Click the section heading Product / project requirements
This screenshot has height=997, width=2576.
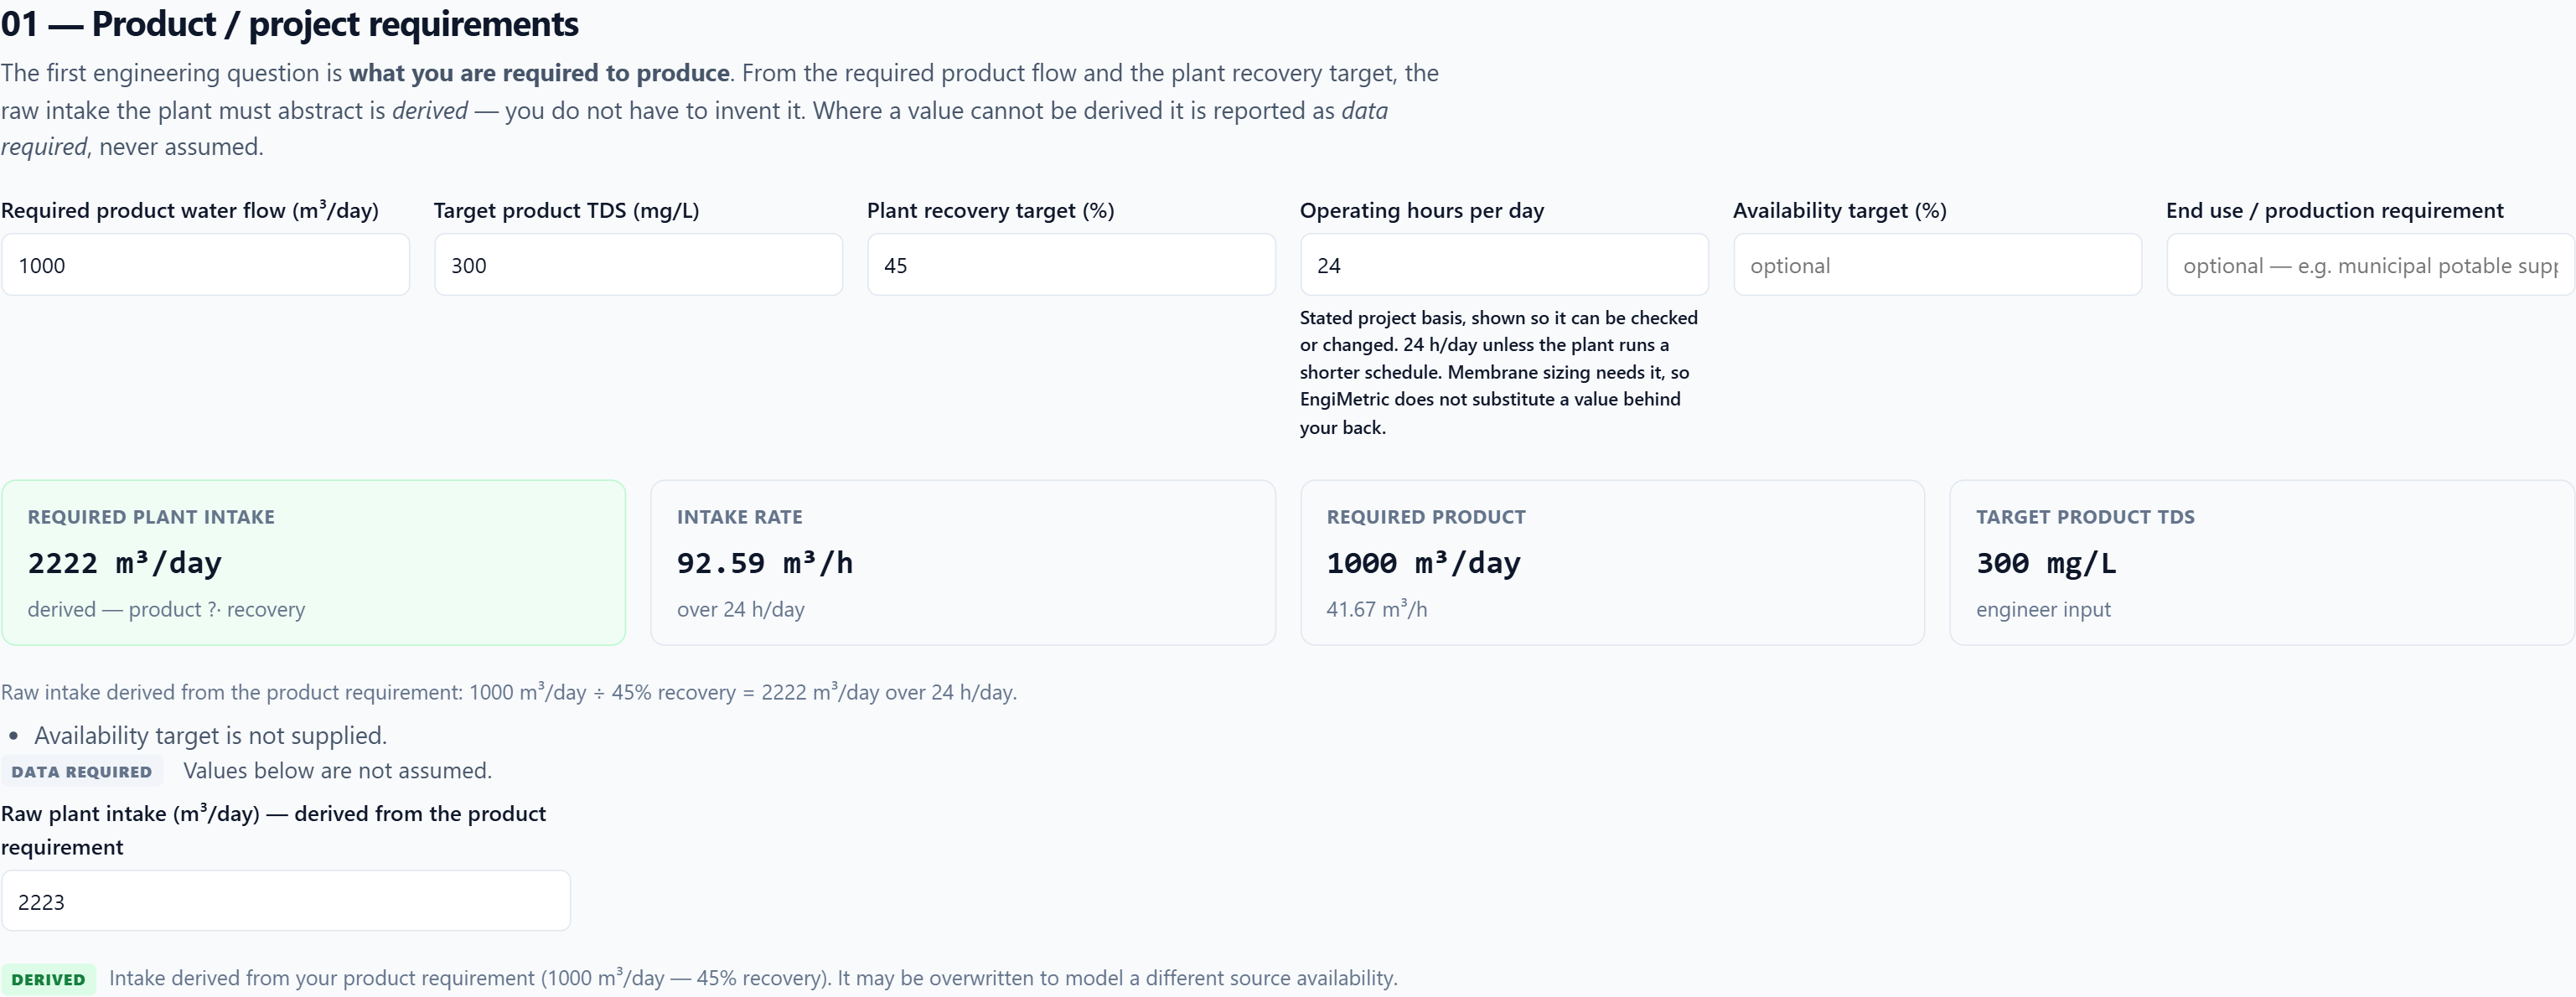[x=290, y=24]
